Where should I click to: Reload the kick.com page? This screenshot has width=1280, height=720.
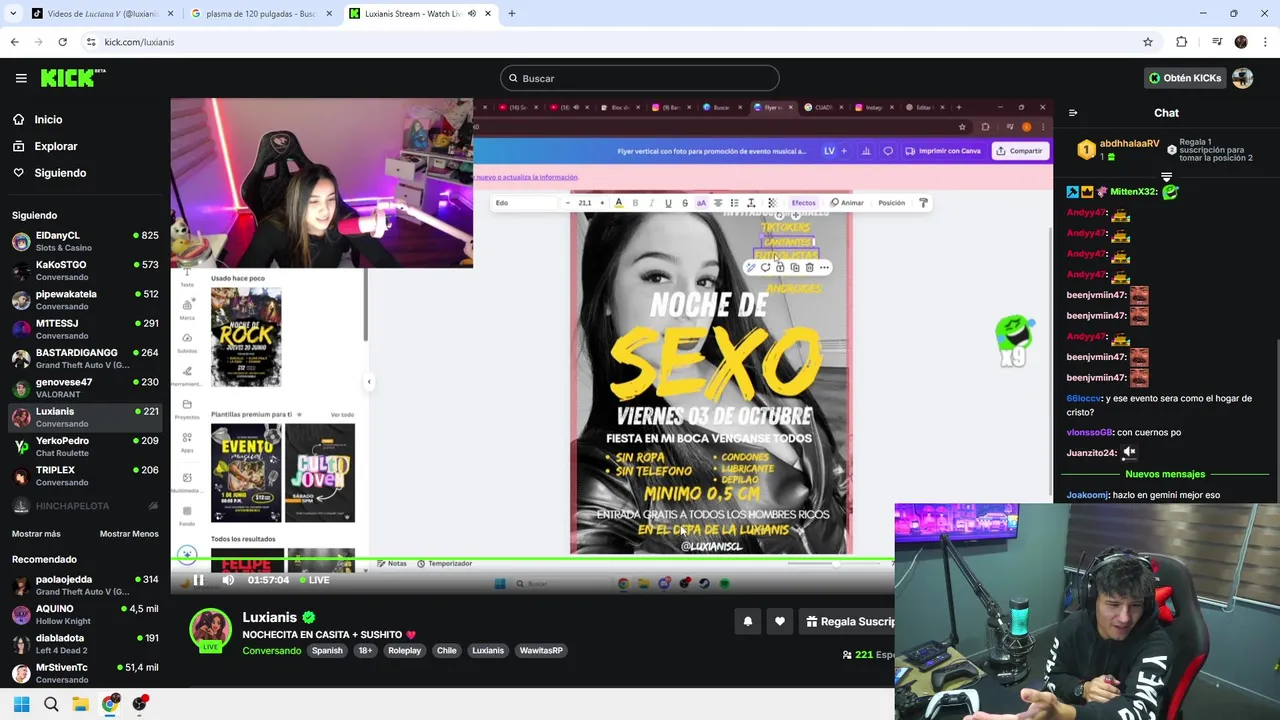coord(62,42)
